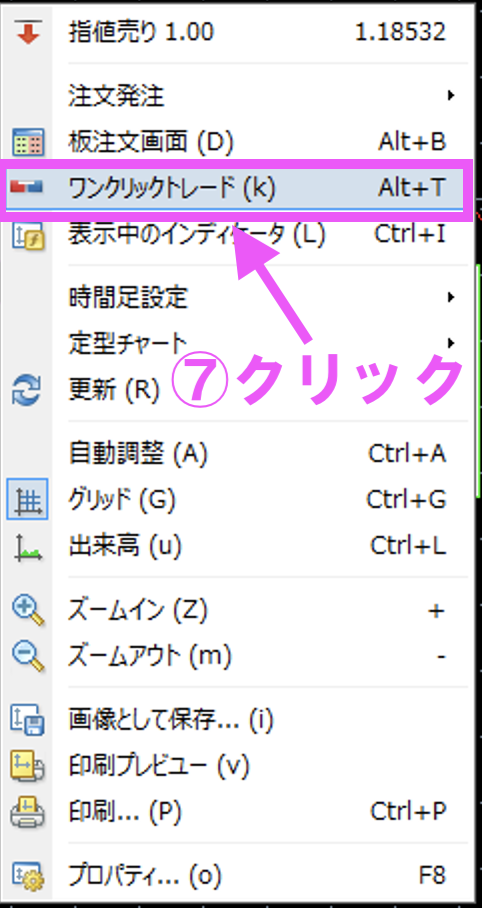
Task: Expand the 注文発注 submenu arrow
Action: coord(451,95)
